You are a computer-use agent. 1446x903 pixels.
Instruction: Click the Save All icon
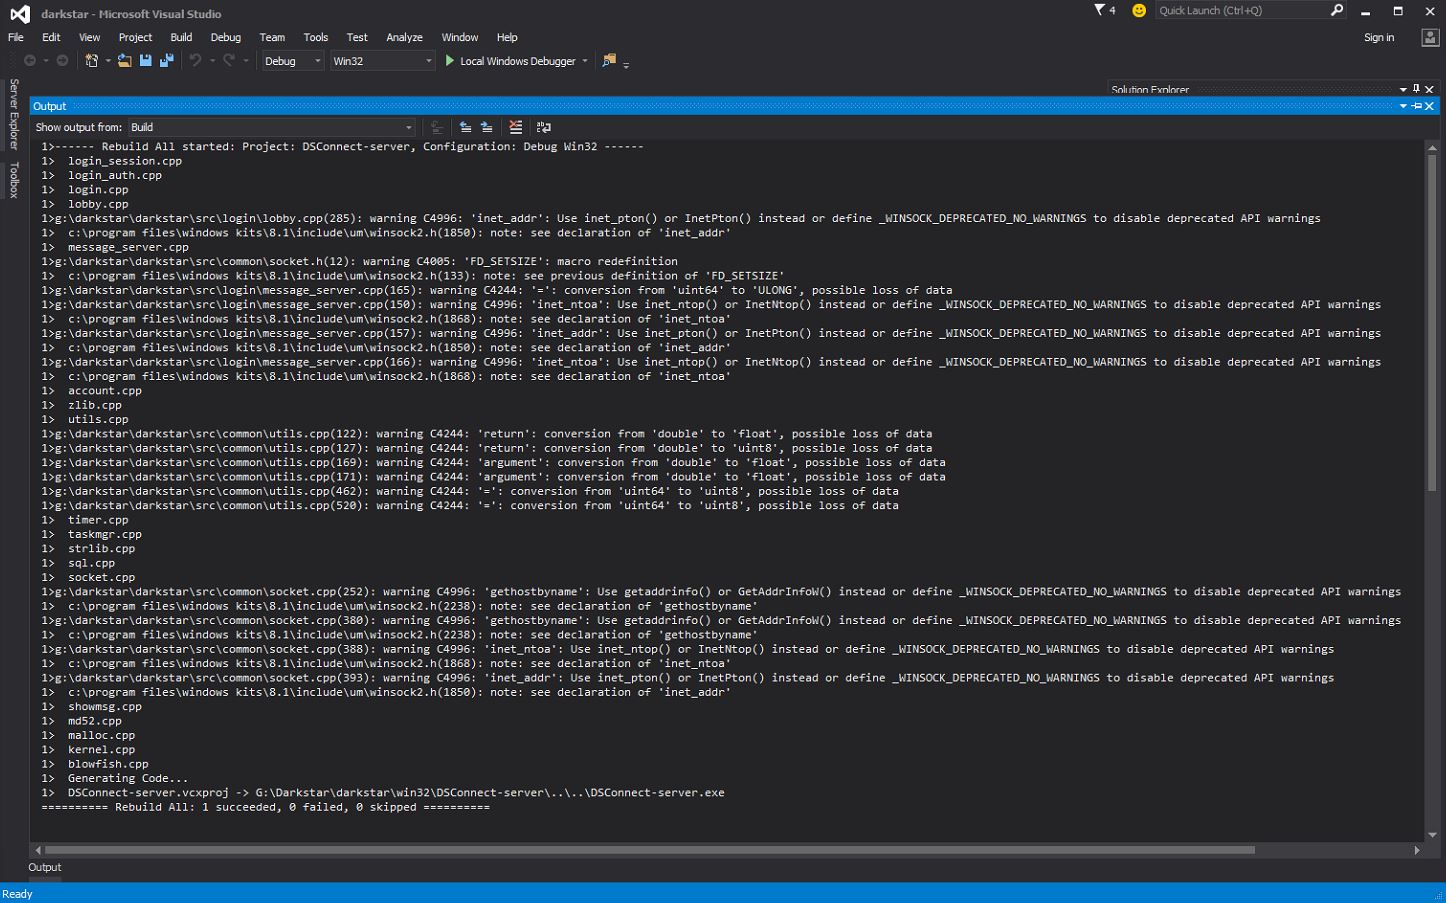(166, 61)
